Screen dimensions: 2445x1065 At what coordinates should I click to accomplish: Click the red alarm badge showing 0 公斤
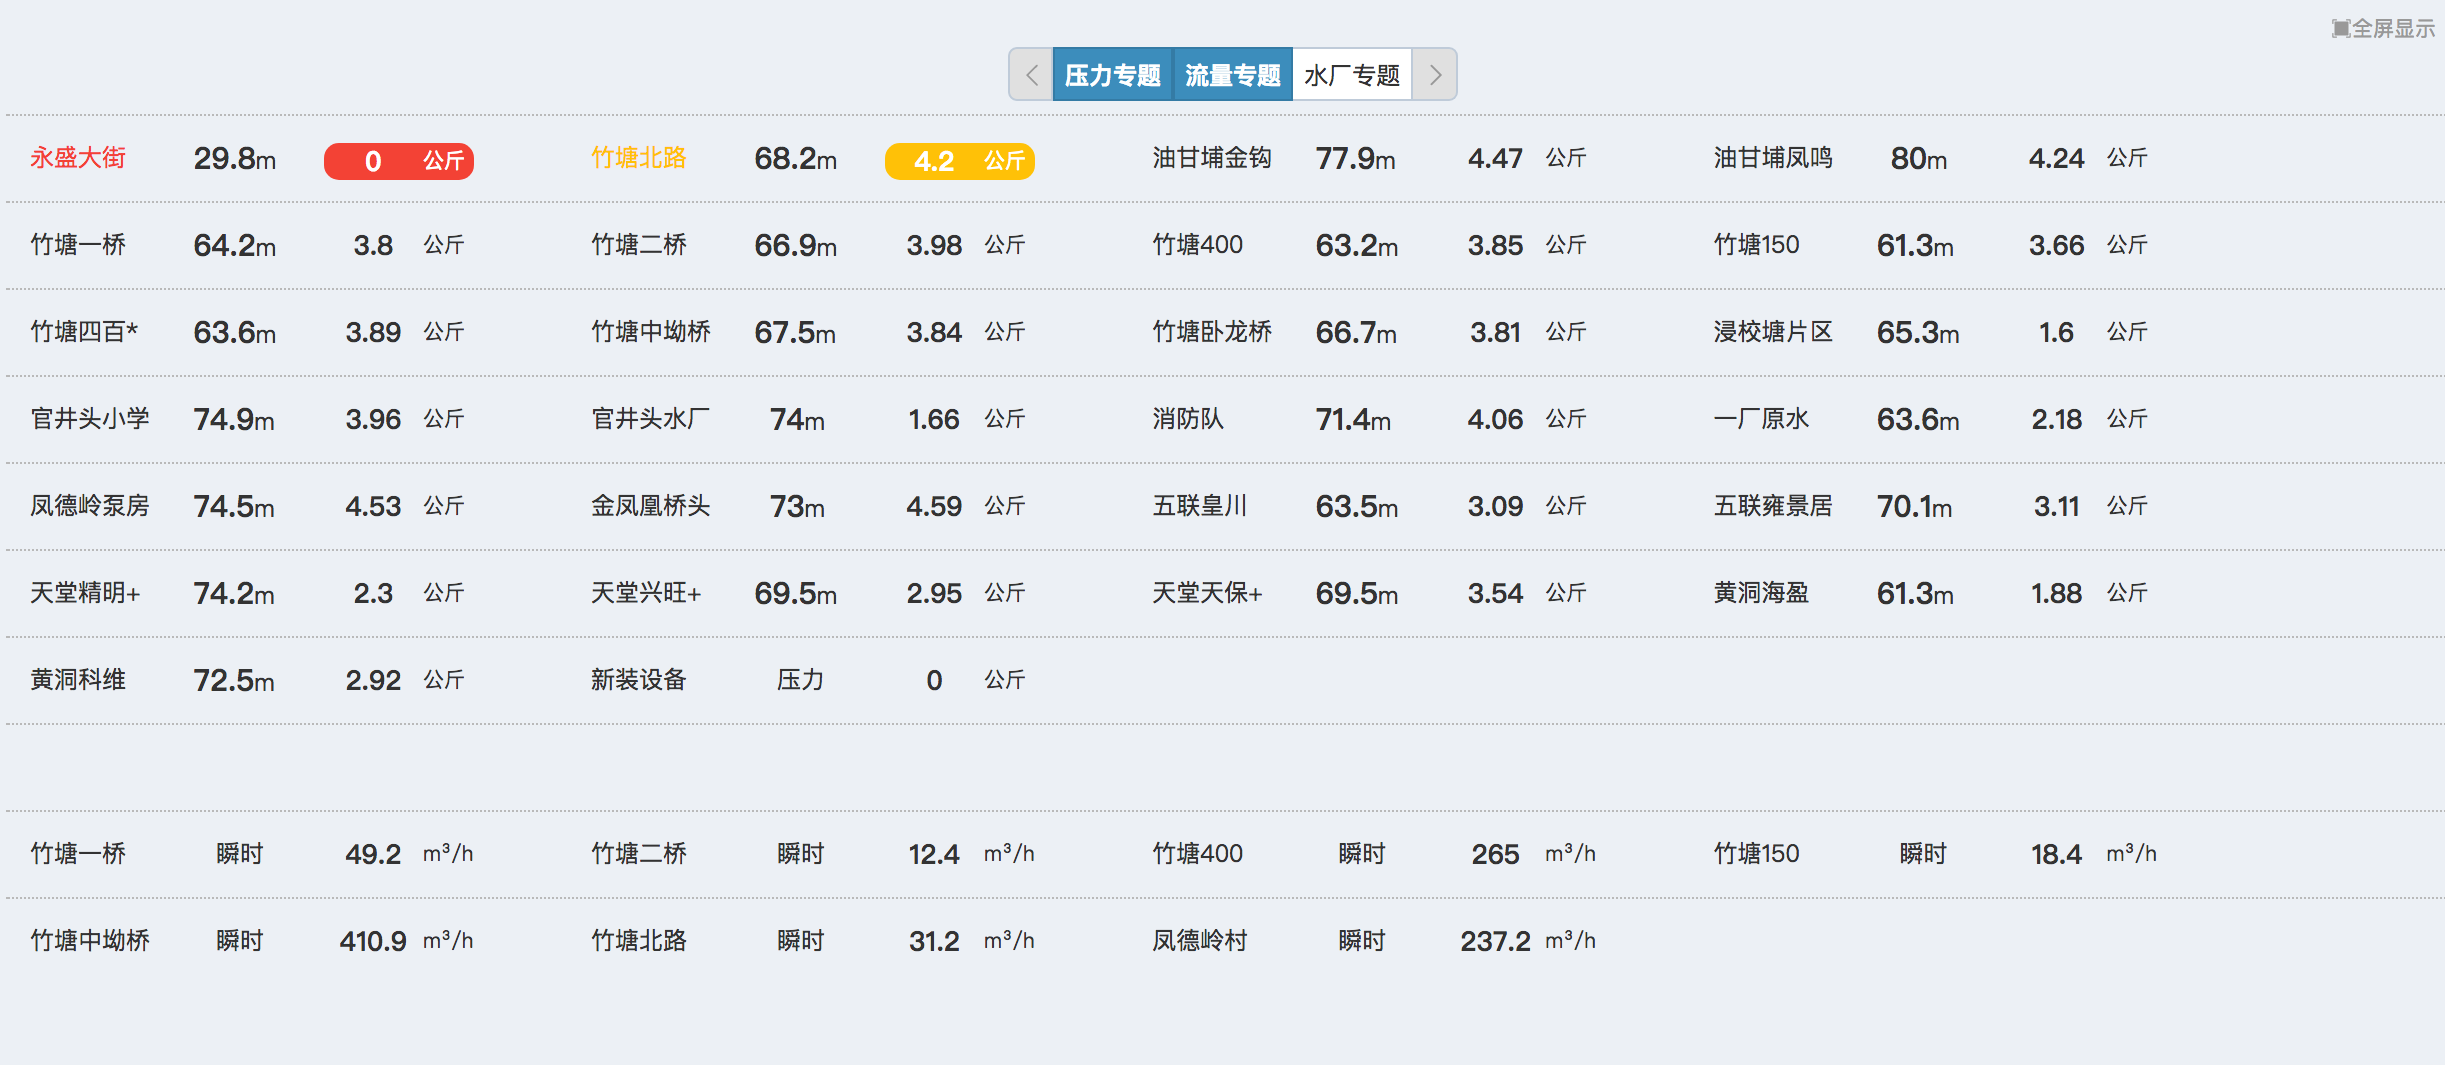(398, 160)
